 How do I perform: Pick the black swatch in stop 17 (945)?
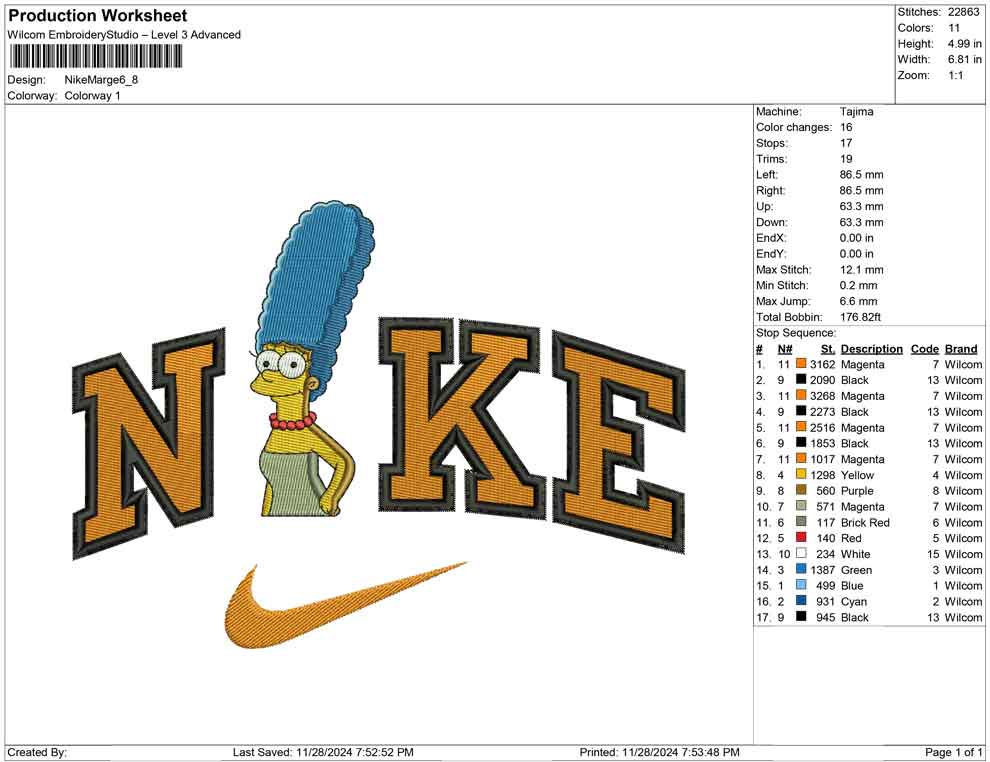[801, 616]
